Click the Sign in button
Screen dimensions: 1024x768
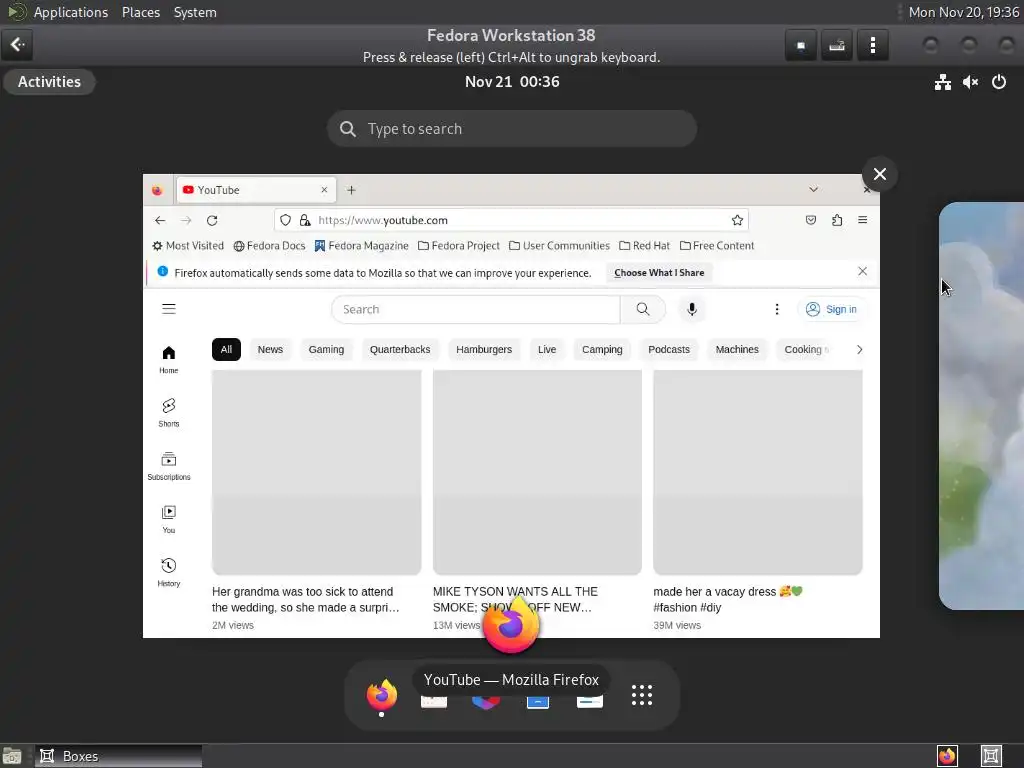coord(831,310)
